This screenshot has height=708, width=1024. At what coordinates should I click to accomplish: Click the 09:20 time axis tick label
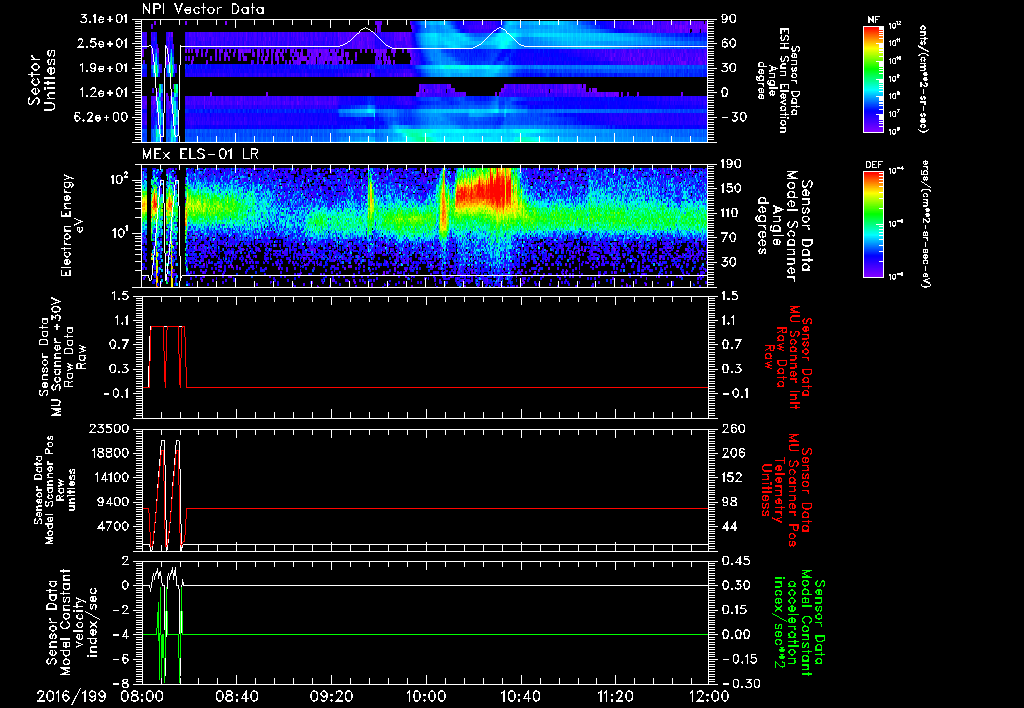(331, 696)
